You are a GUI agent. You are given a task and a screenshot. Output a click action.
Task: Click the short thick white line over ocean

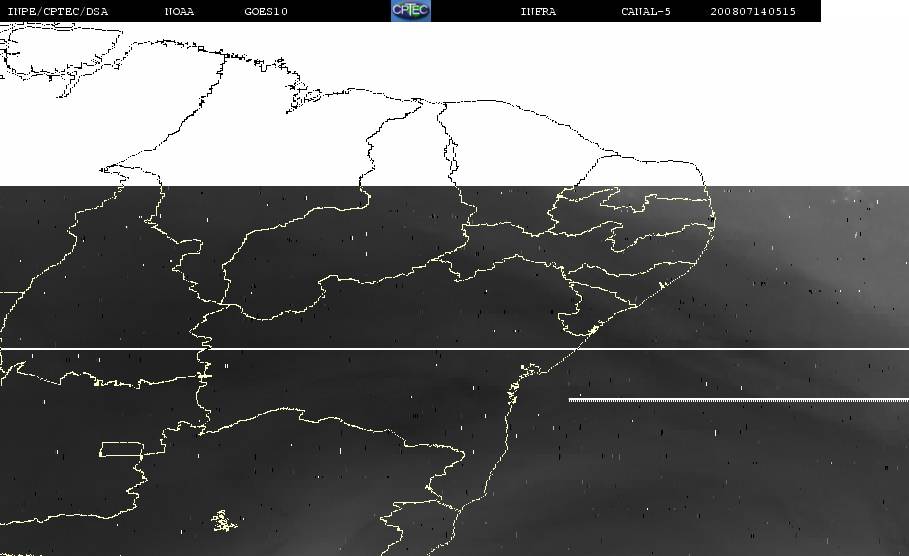738,400
